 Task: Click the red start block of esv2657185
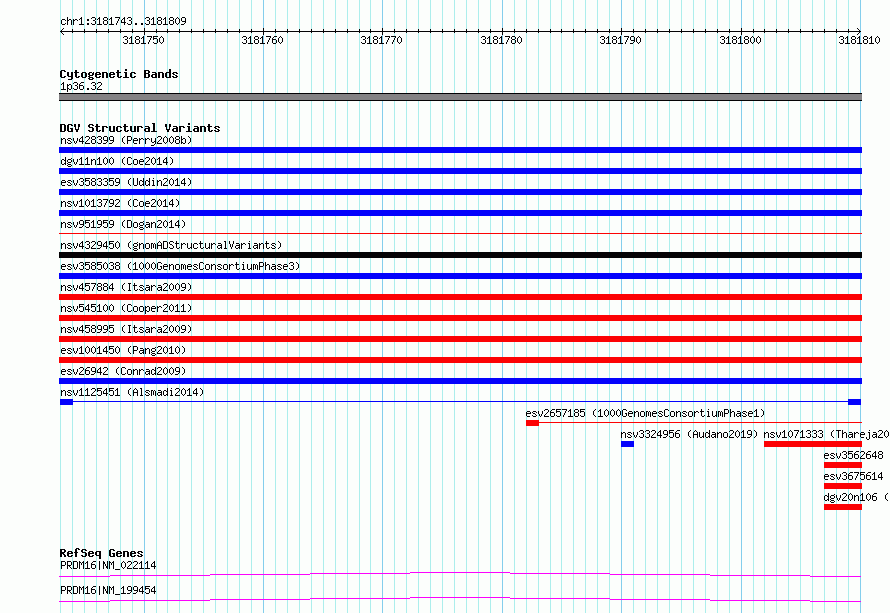pos(532,423)
